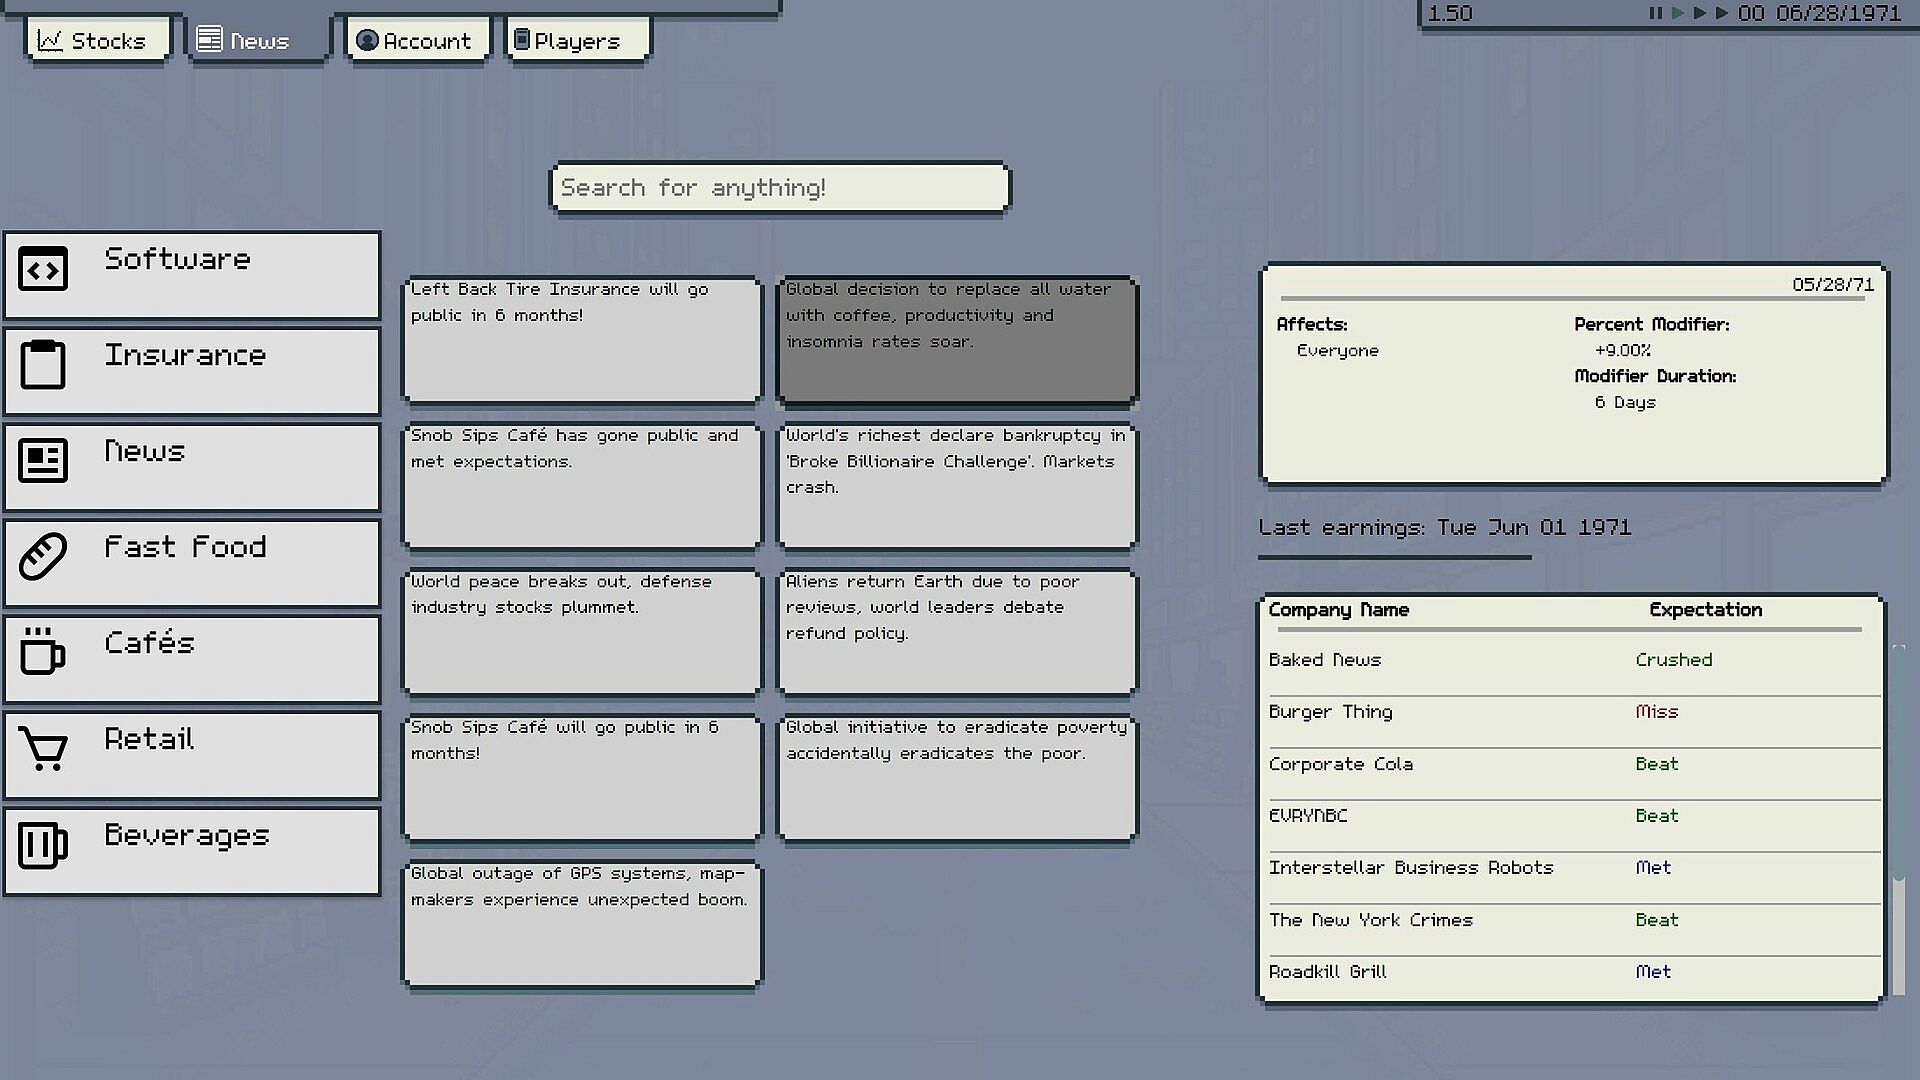
Task: Open the Cafés coffee cup icon
Action: pyautogui.click(x=43, y=652)
